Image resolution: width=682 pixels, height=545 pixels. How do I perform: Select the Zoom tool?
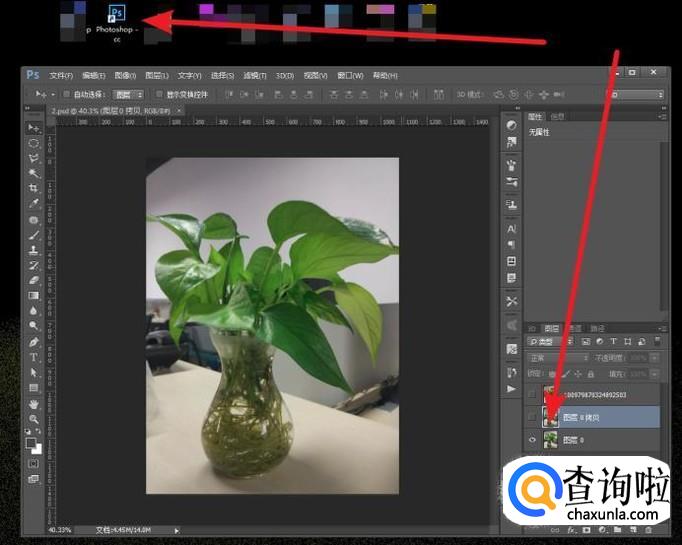pyautogui.click(x=33, y=419)
